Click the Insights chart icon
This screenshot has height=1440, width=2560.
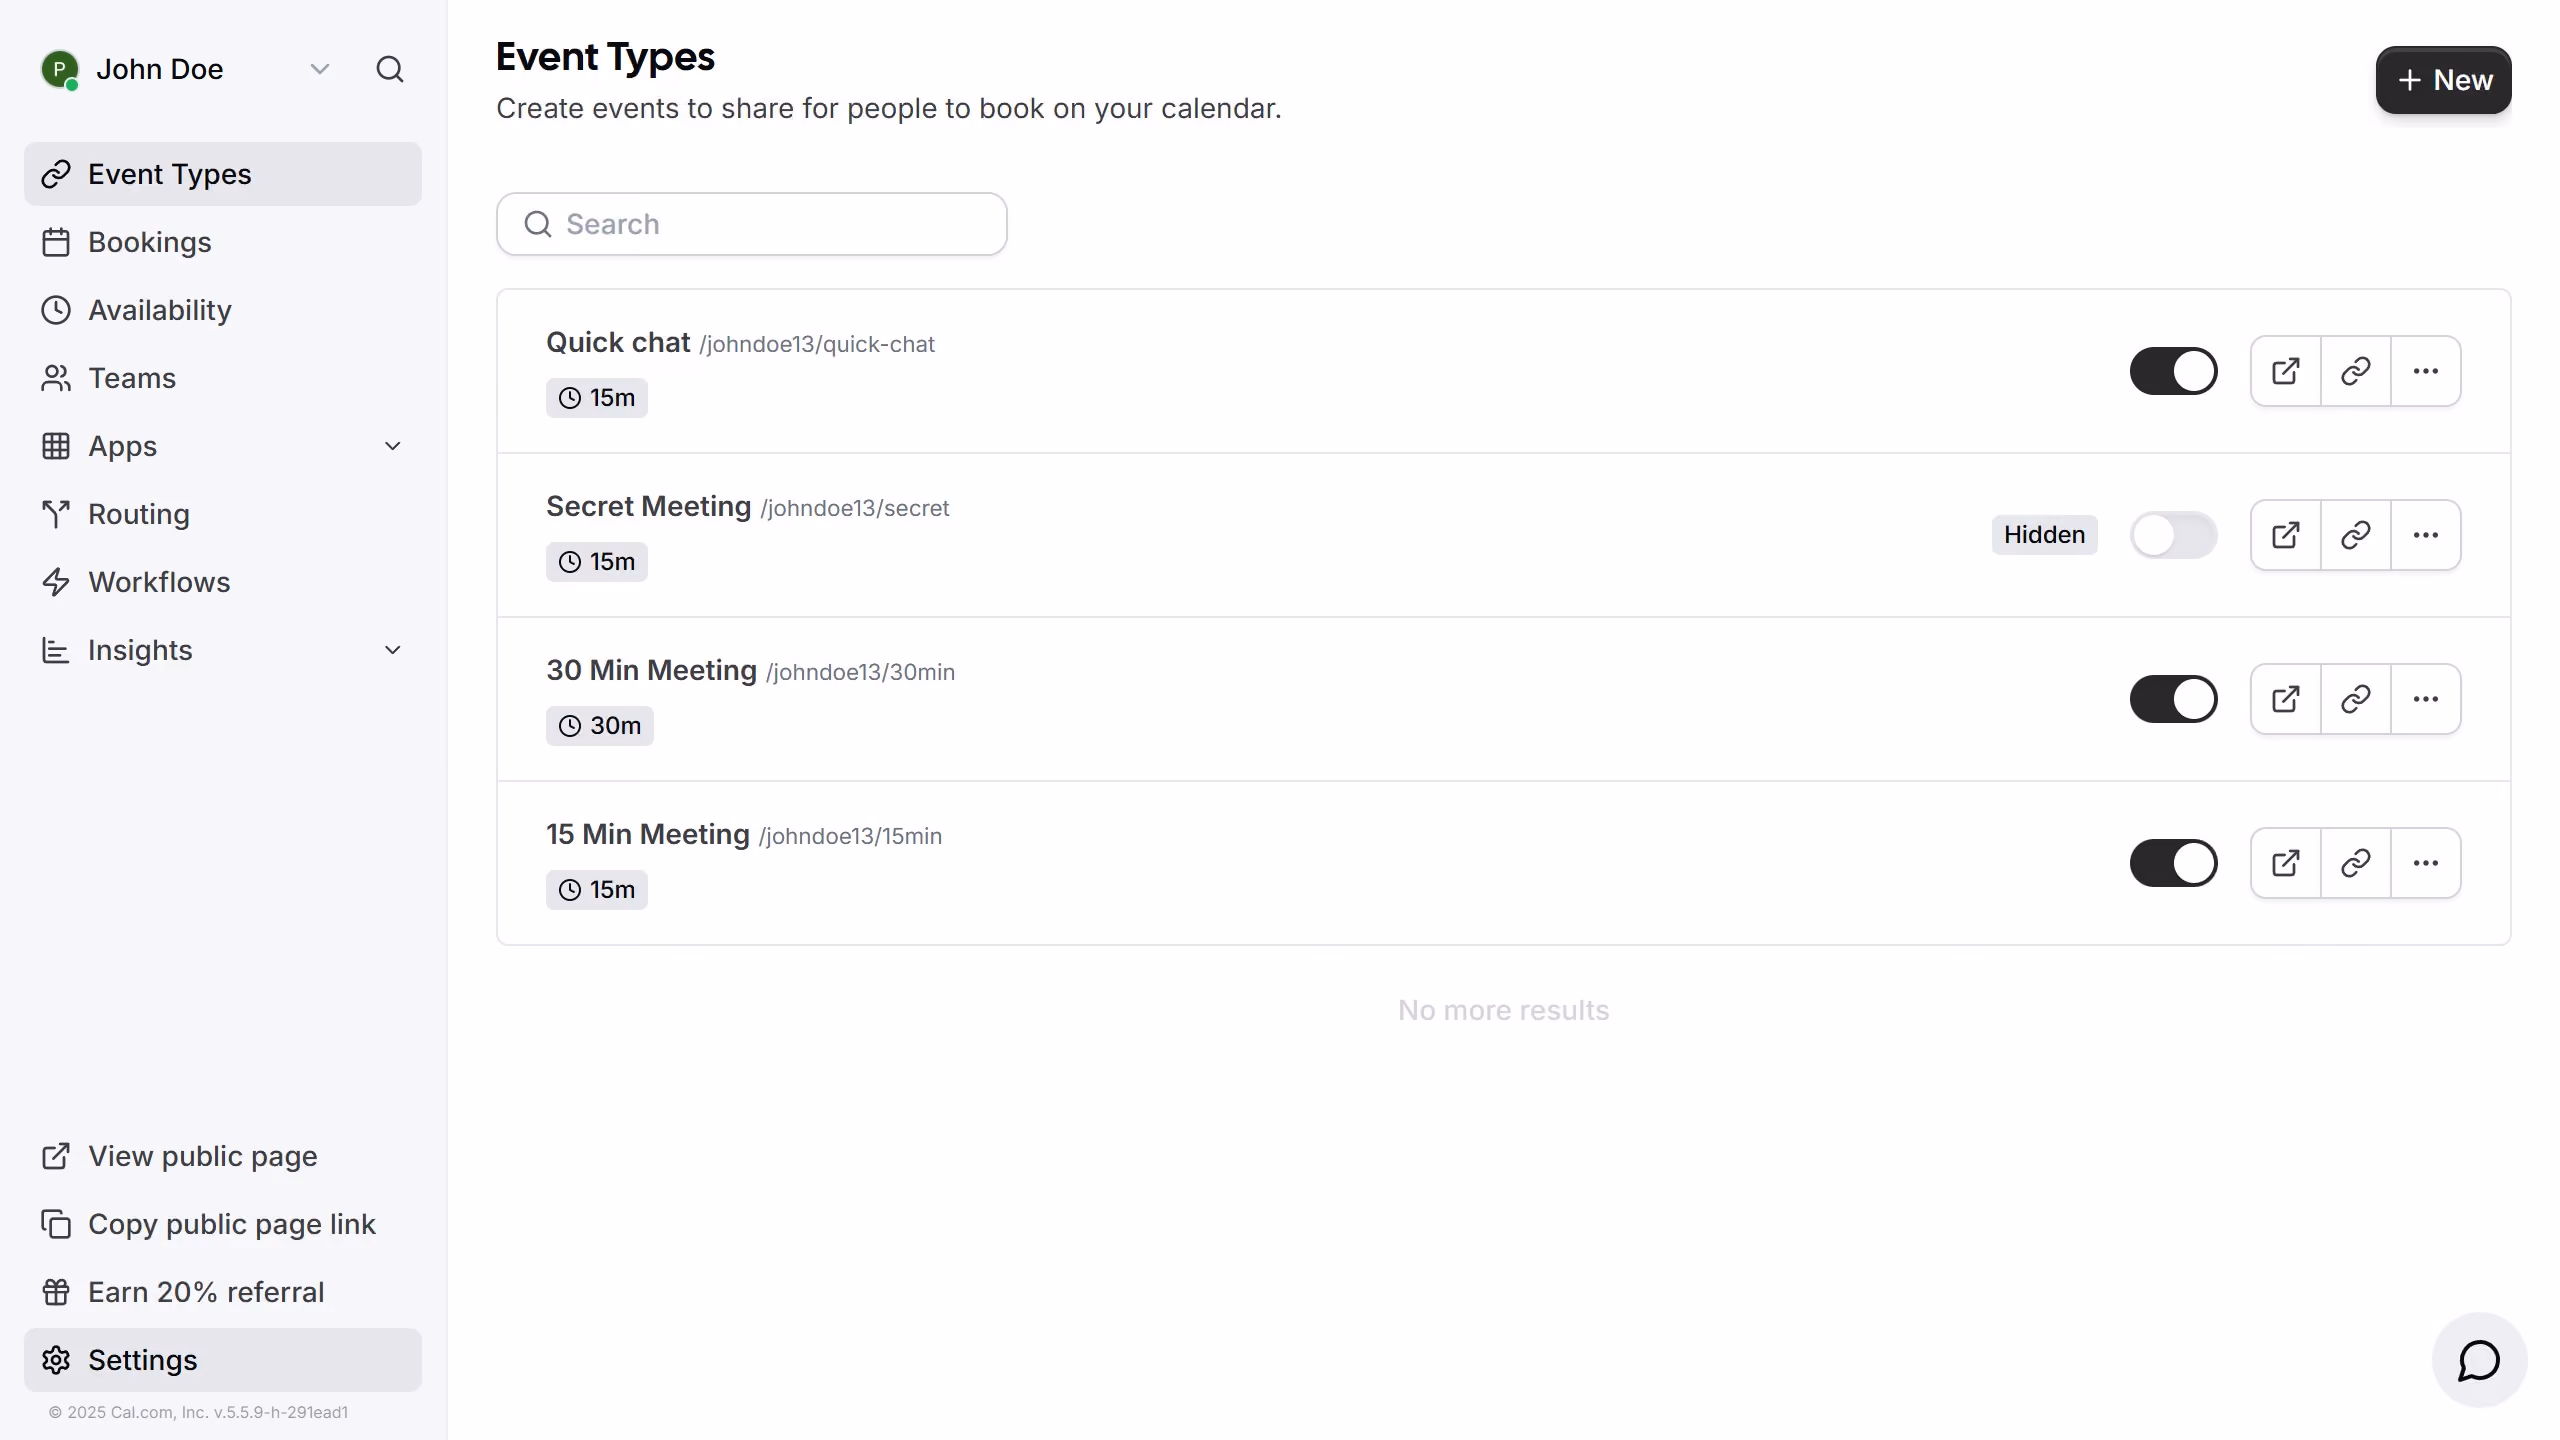coord(56,650)
